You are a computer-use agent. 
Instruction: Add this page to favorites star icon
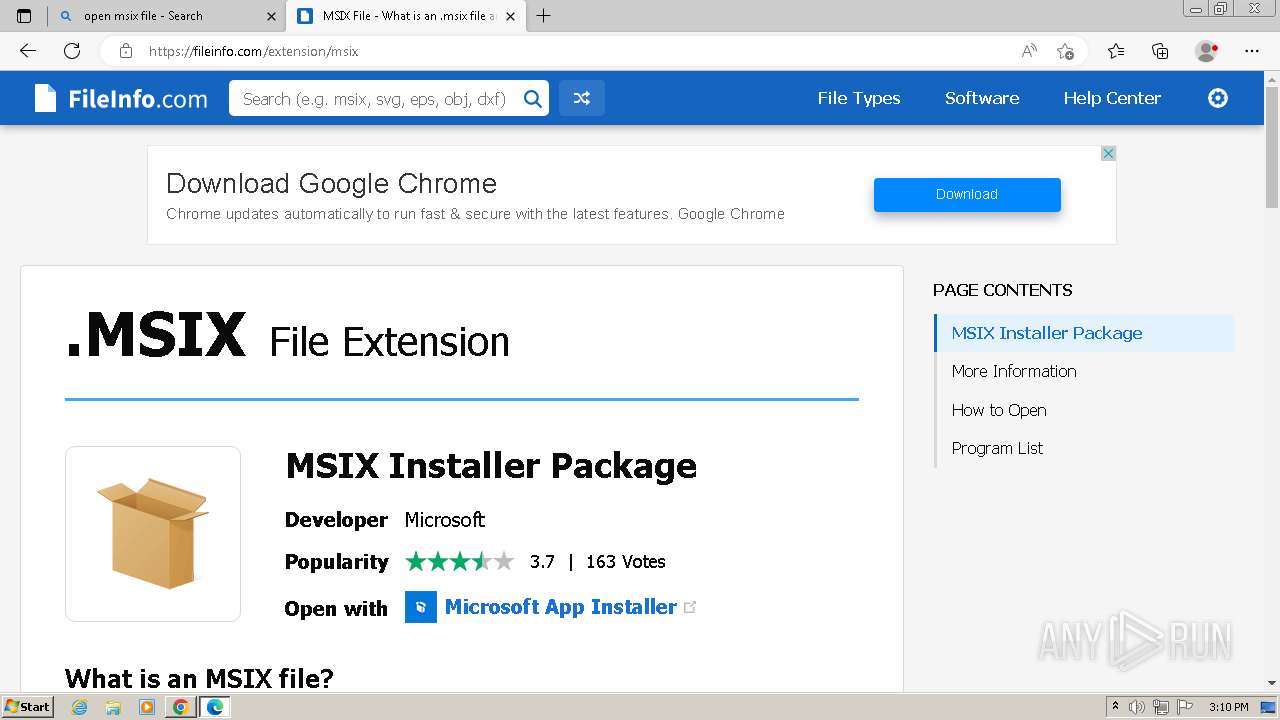point(1065,51)
